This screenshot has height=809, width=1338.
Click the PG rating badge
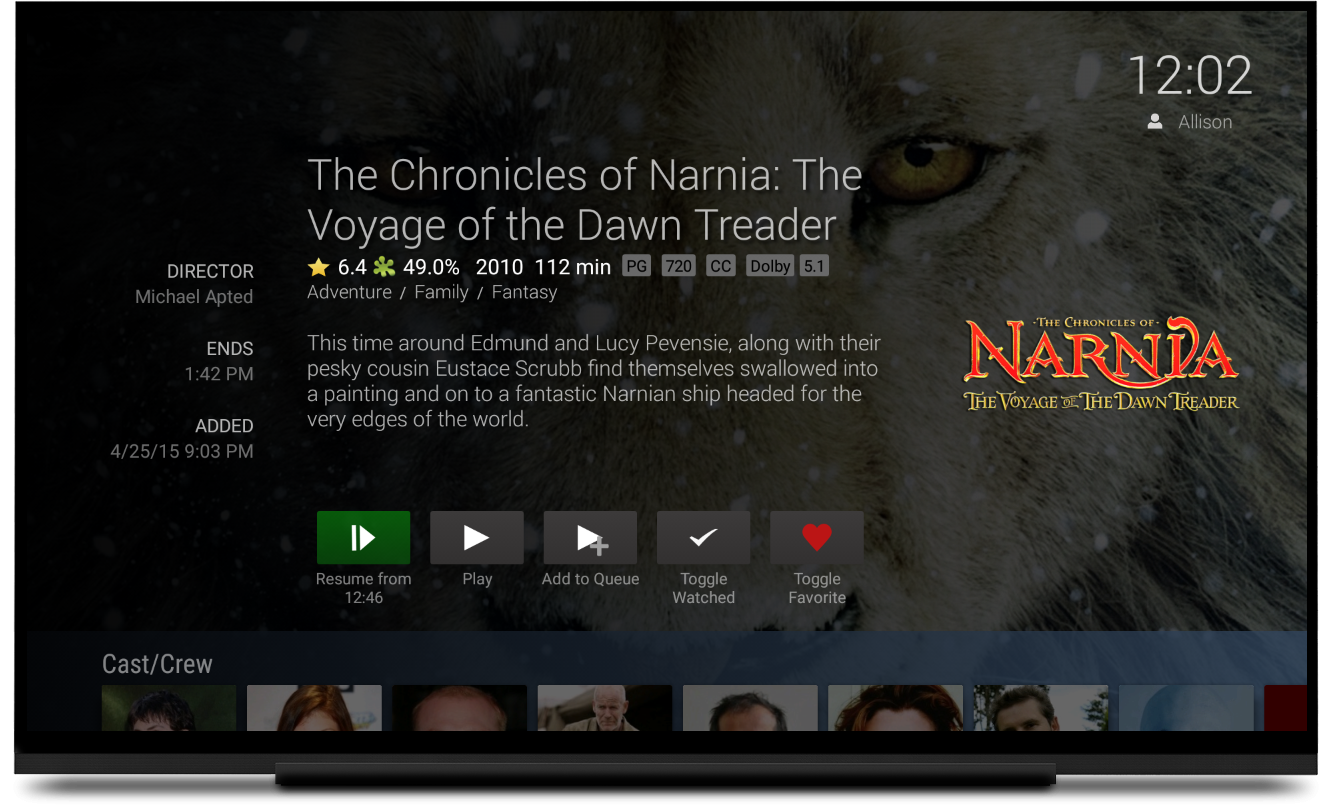636,267
